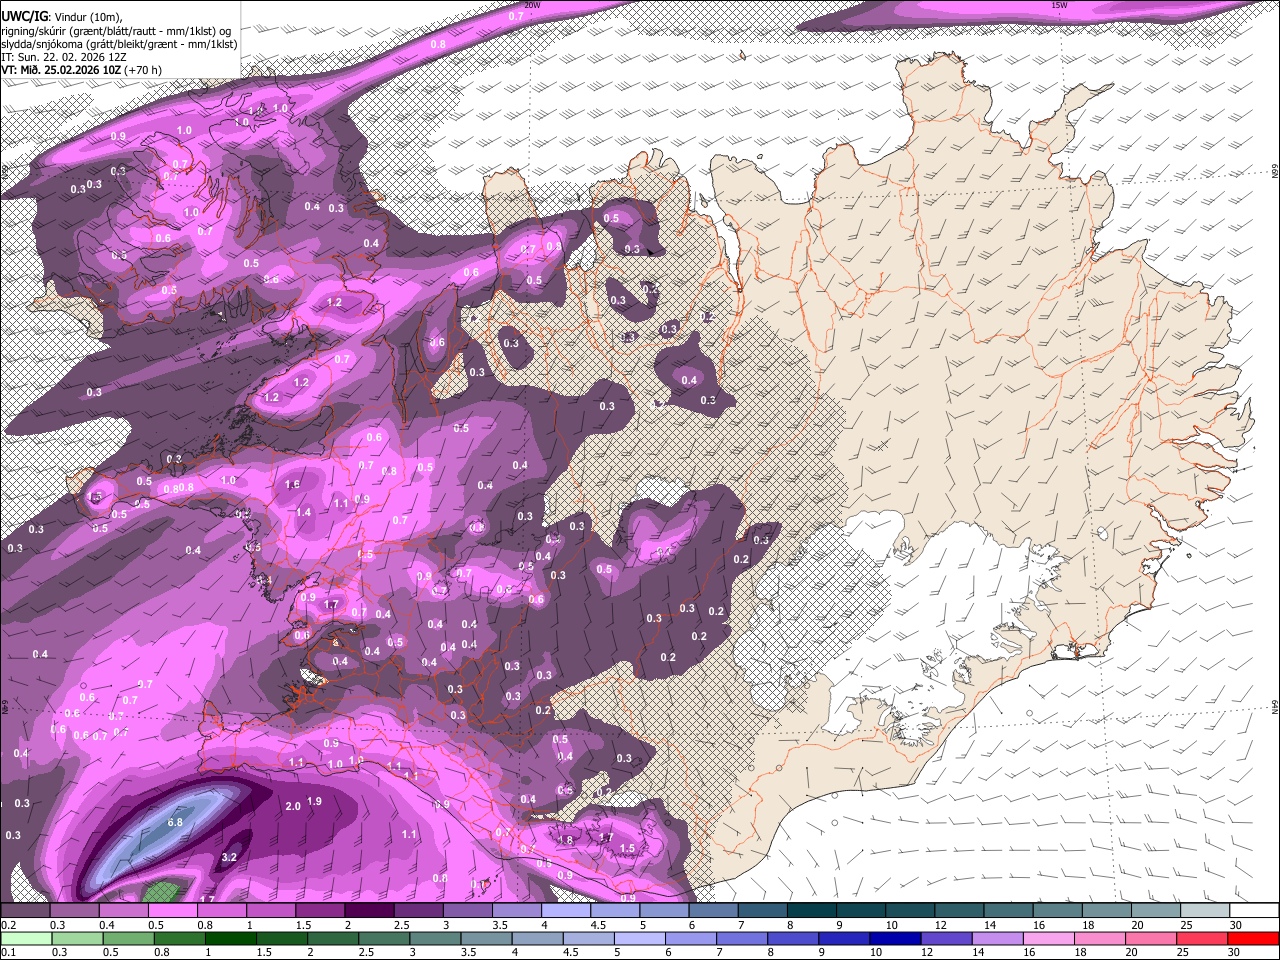Viewport: 1280px width, 960px height.
Task: Click the 0.1 label starting the rain scale
Action: click(8, 952)
